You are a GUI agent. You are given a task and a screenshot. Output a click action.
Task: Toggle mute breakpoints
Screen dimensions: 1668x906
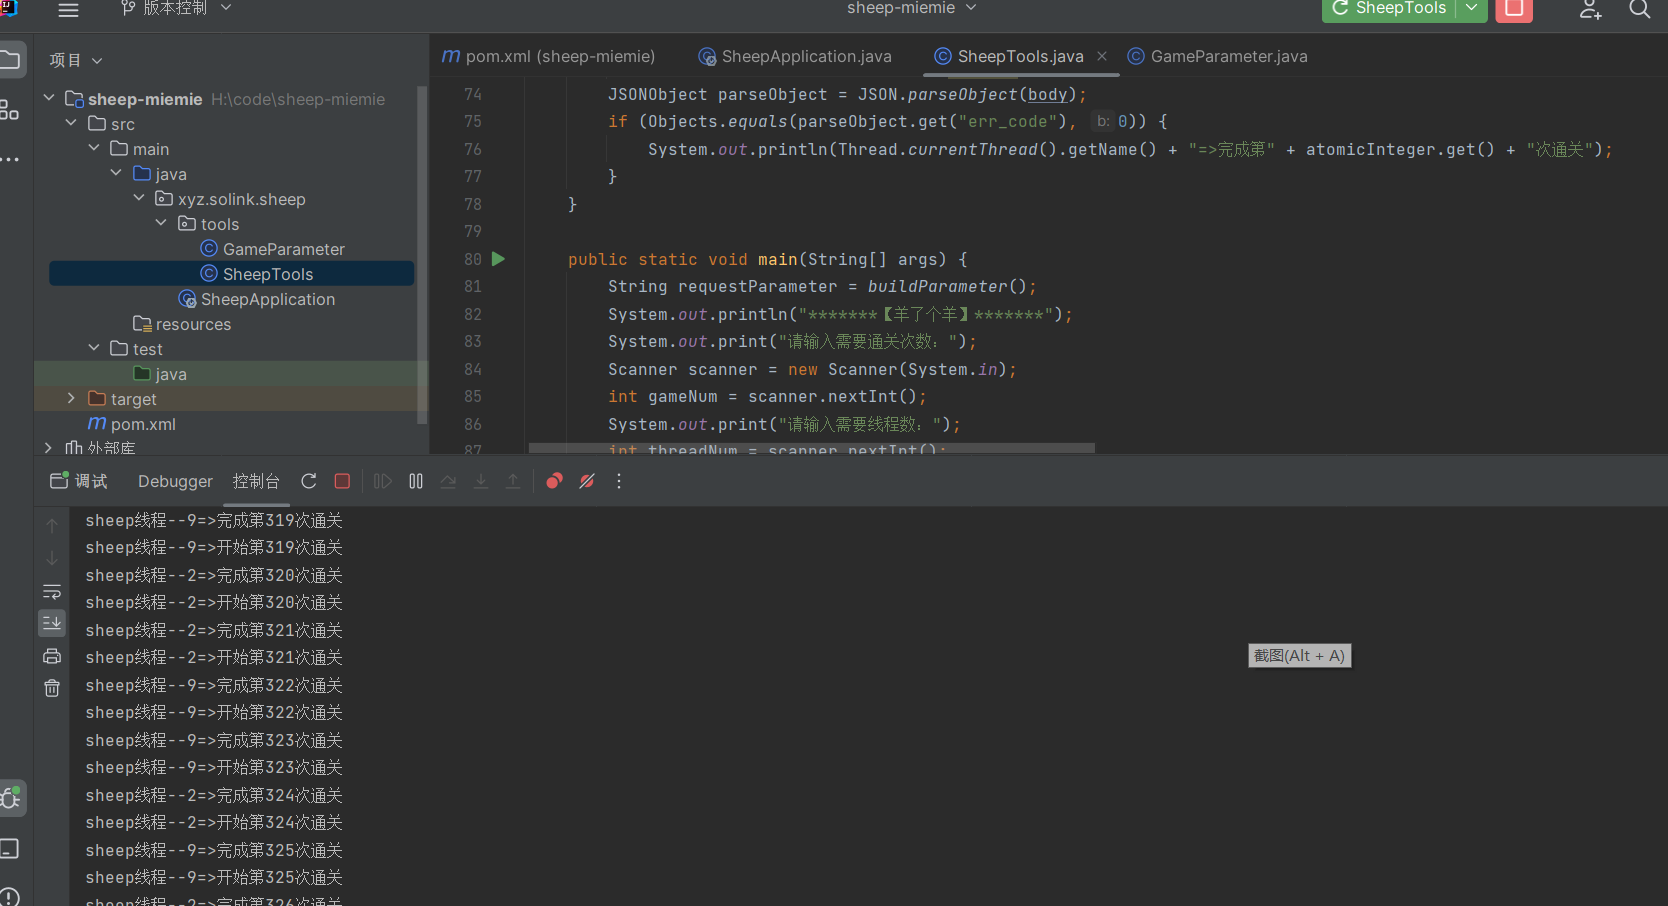587,481
